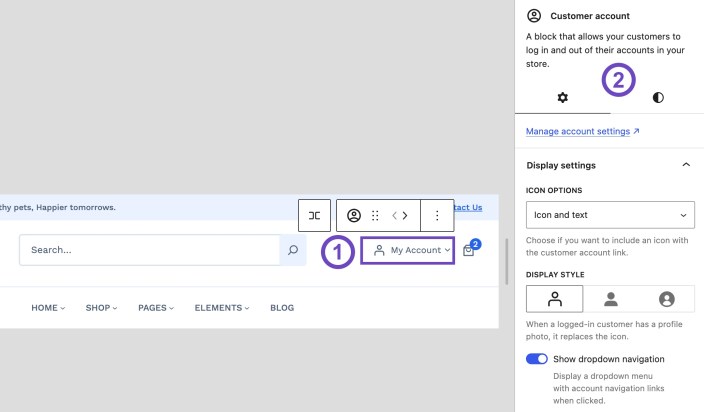
Task: Open the shopping cart icon
Action: pos(469,250)
